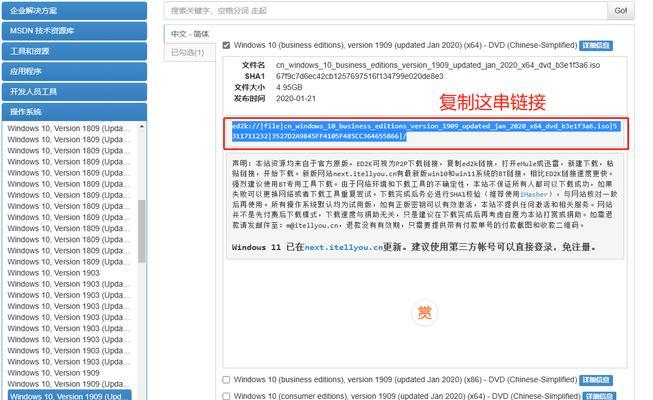Click the sidebar list scroll-up arrow
The image size is (653, 400).
(x=142, y=126)
